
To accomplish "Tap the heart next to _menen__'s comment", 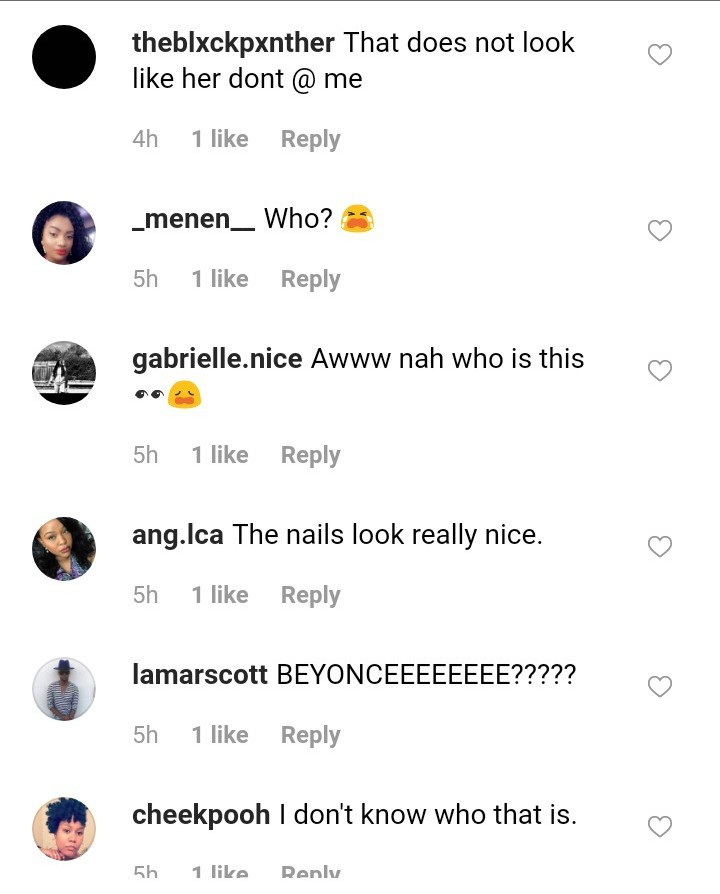I will click(660, 231).
